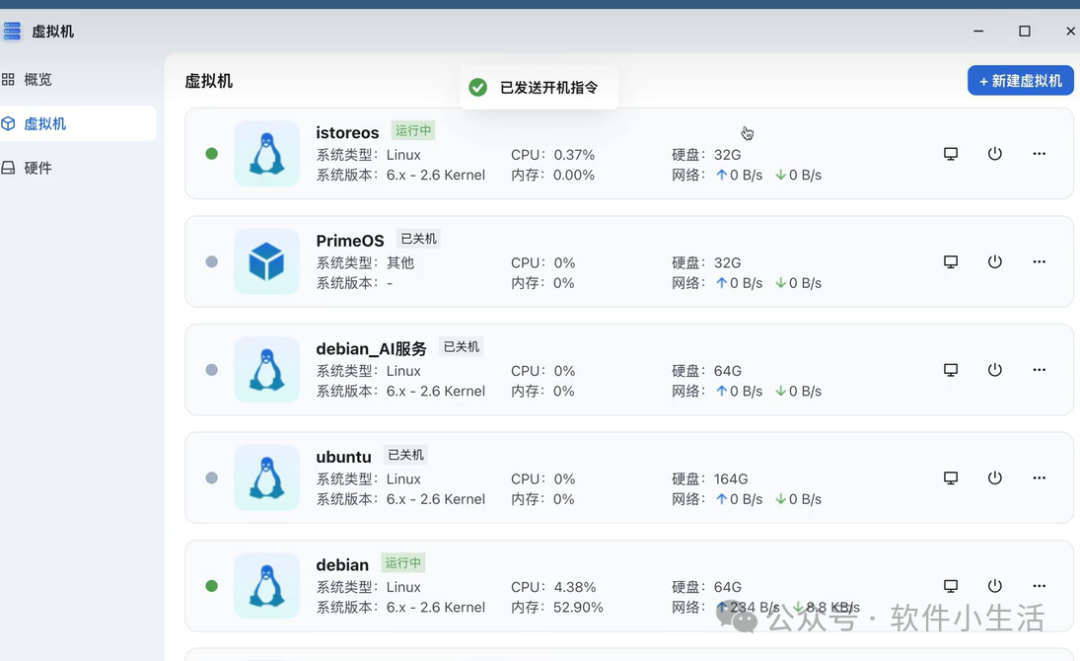Click the 已发送开机指令 notification toast

point(539,87)
